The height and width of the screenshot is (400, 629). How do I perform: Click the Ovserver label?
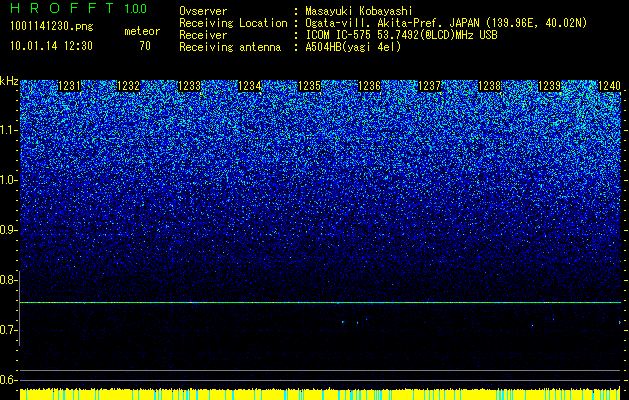(203, 11)
